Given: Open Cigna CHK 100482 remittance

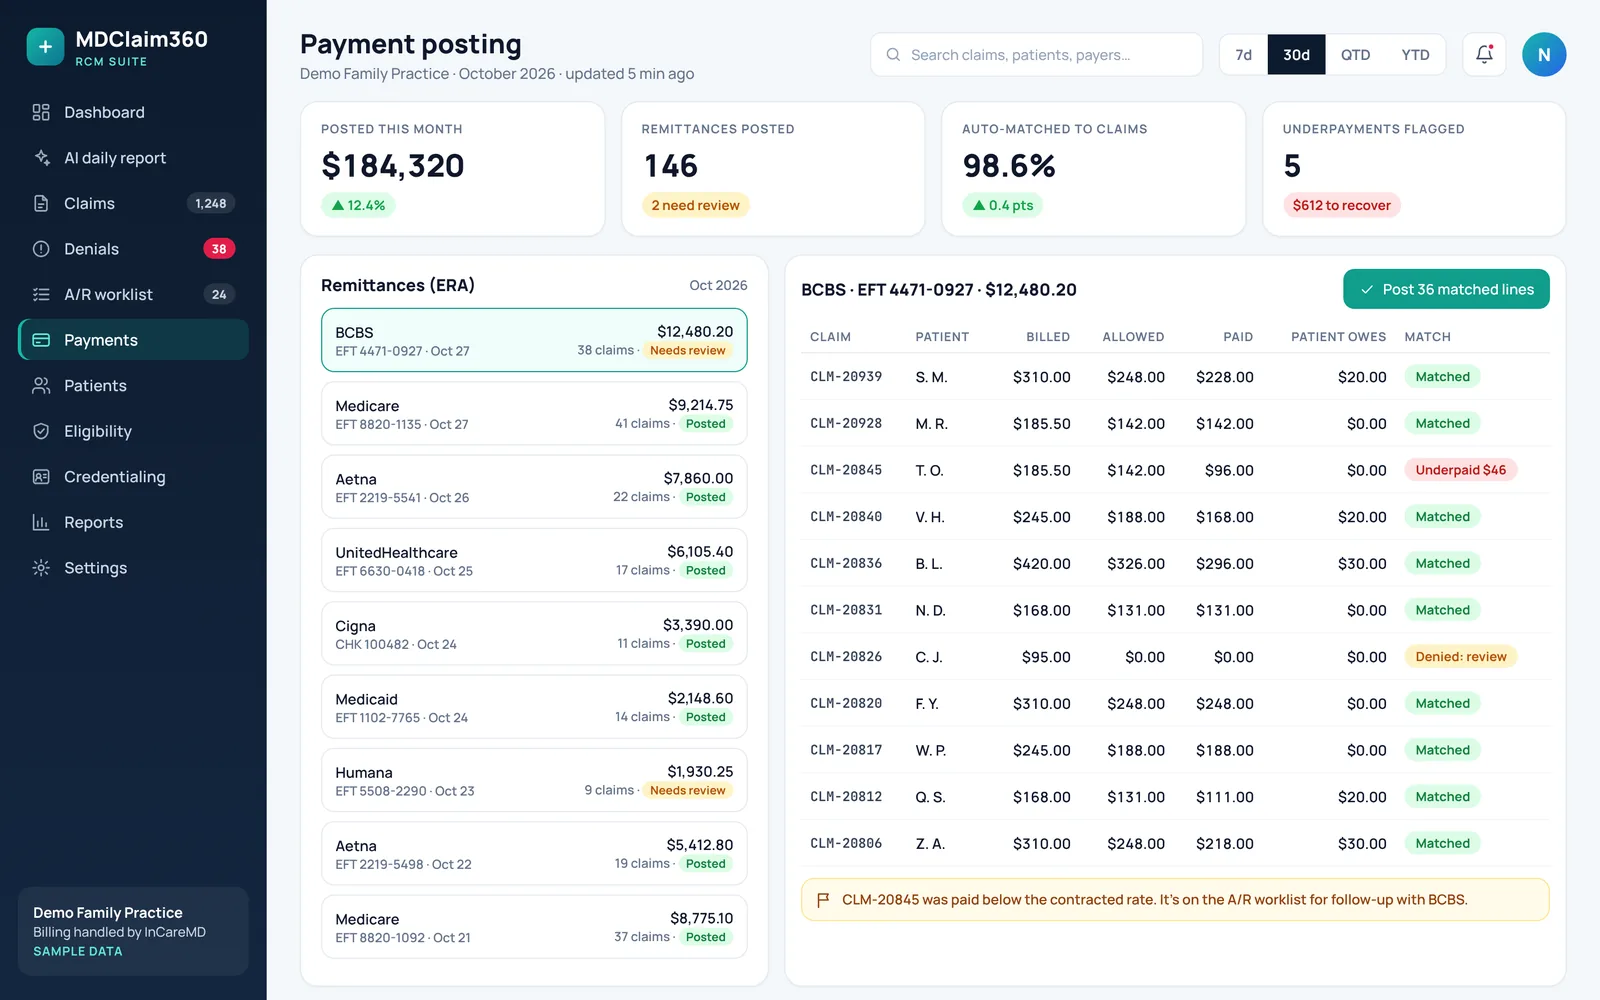Looking at the screenshot, I should point(534,634).
